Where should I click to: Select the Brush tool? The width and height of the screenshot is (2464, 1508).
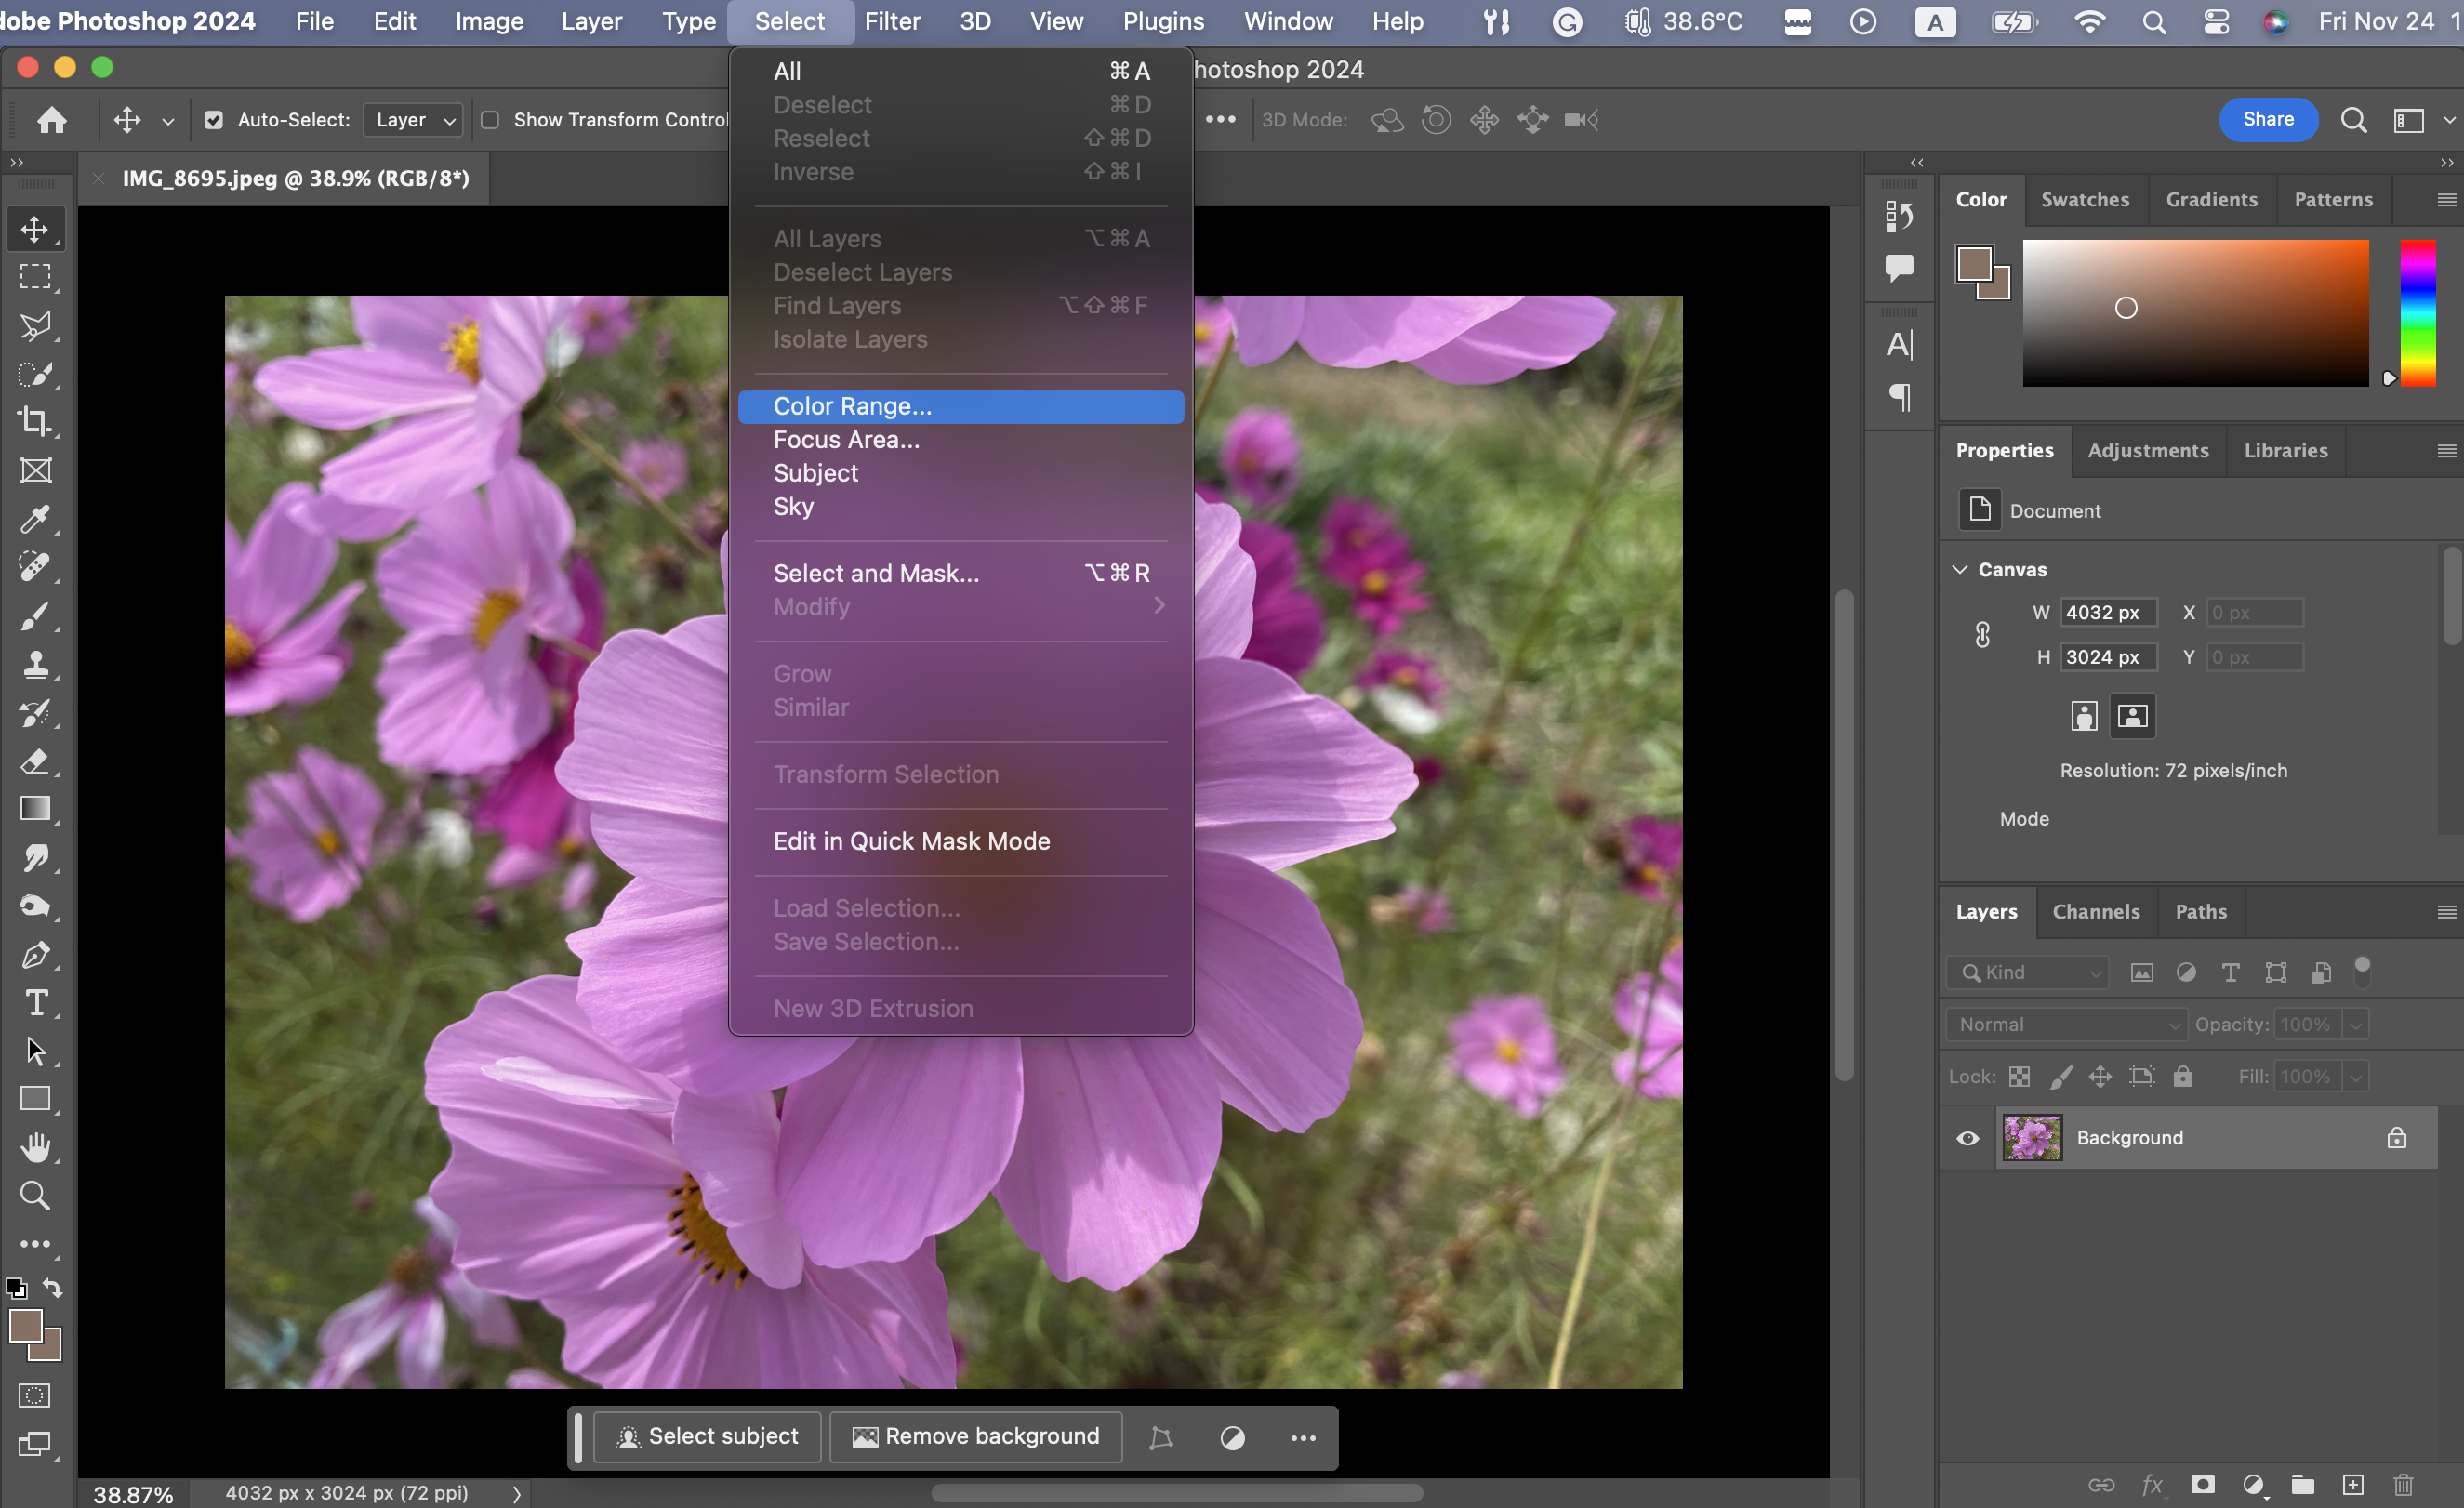[35, 616]
